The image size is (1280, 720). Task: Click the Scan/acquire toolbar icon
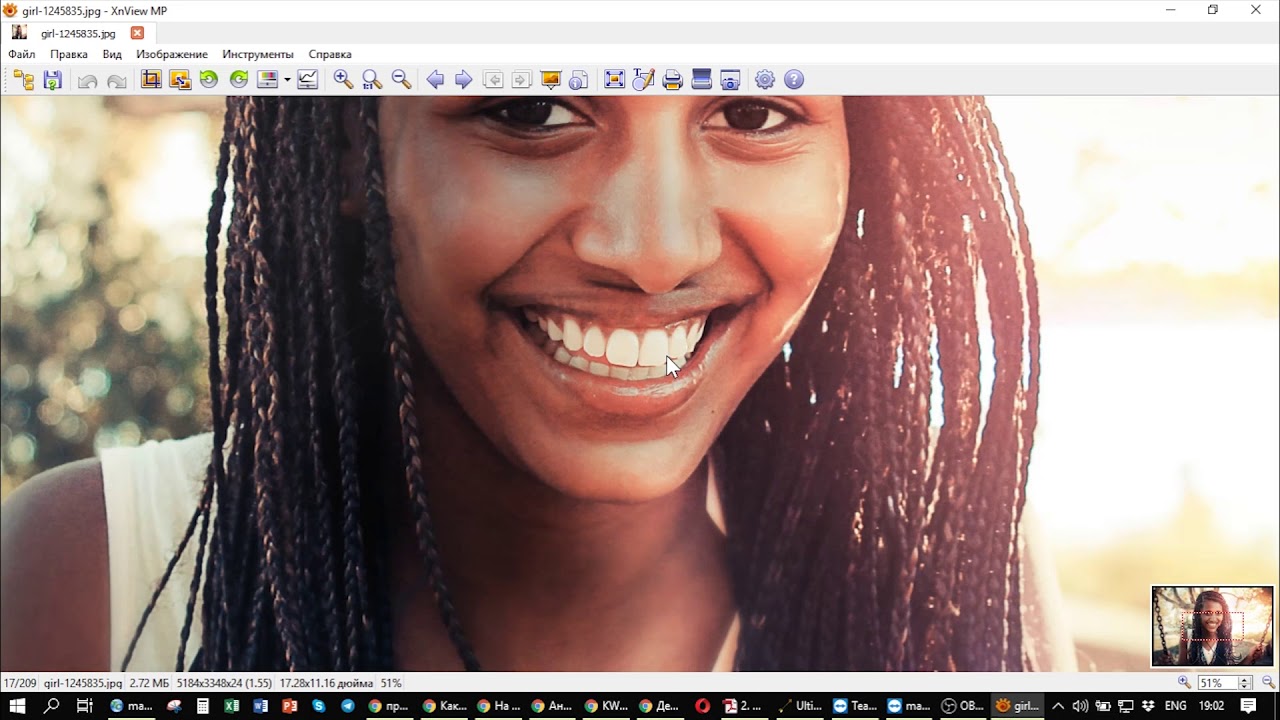pos(701,80)
